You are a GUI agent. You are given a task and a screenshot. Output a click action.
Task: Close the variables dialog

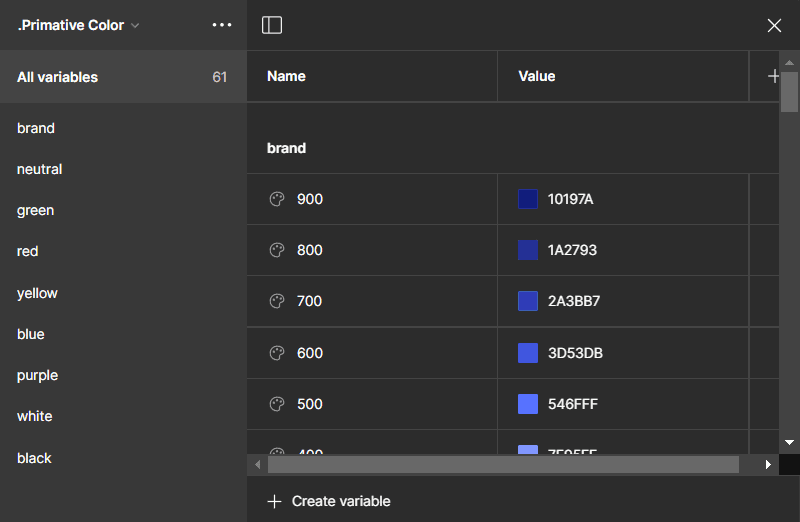tap(774, 26)
